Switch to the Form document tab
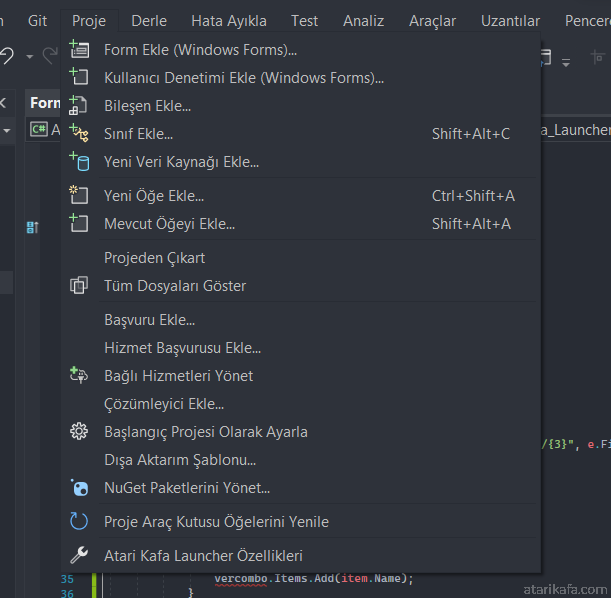 (x=44, y=103)
